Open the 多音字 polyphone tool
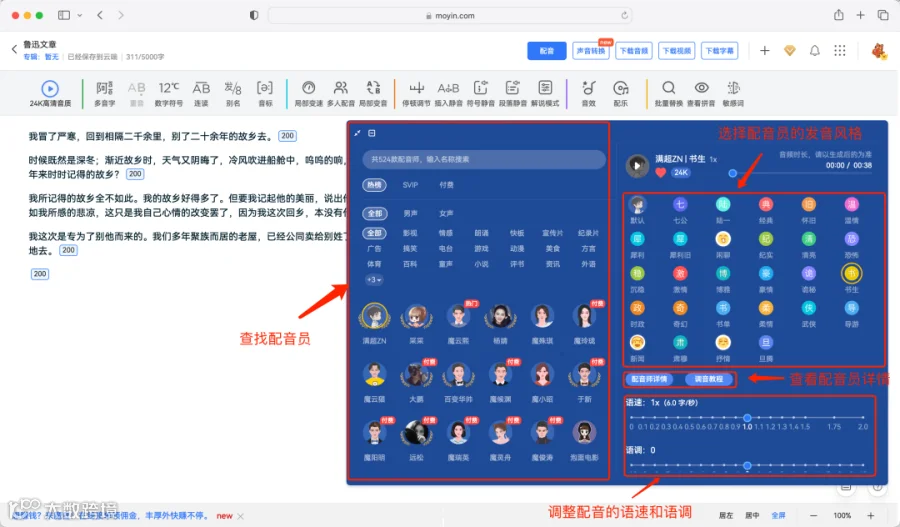 (104, 93)
